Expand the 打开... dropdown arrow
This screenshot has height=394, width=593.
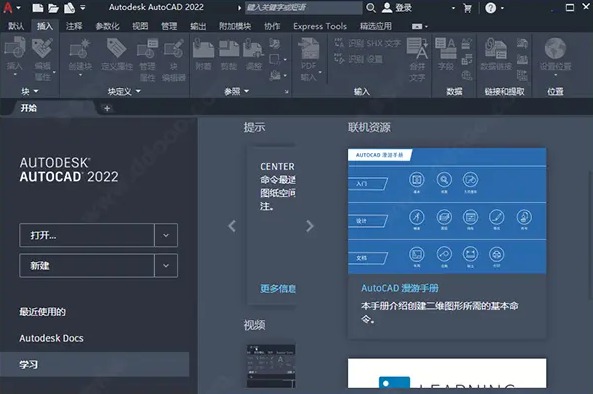click(166, 235)
